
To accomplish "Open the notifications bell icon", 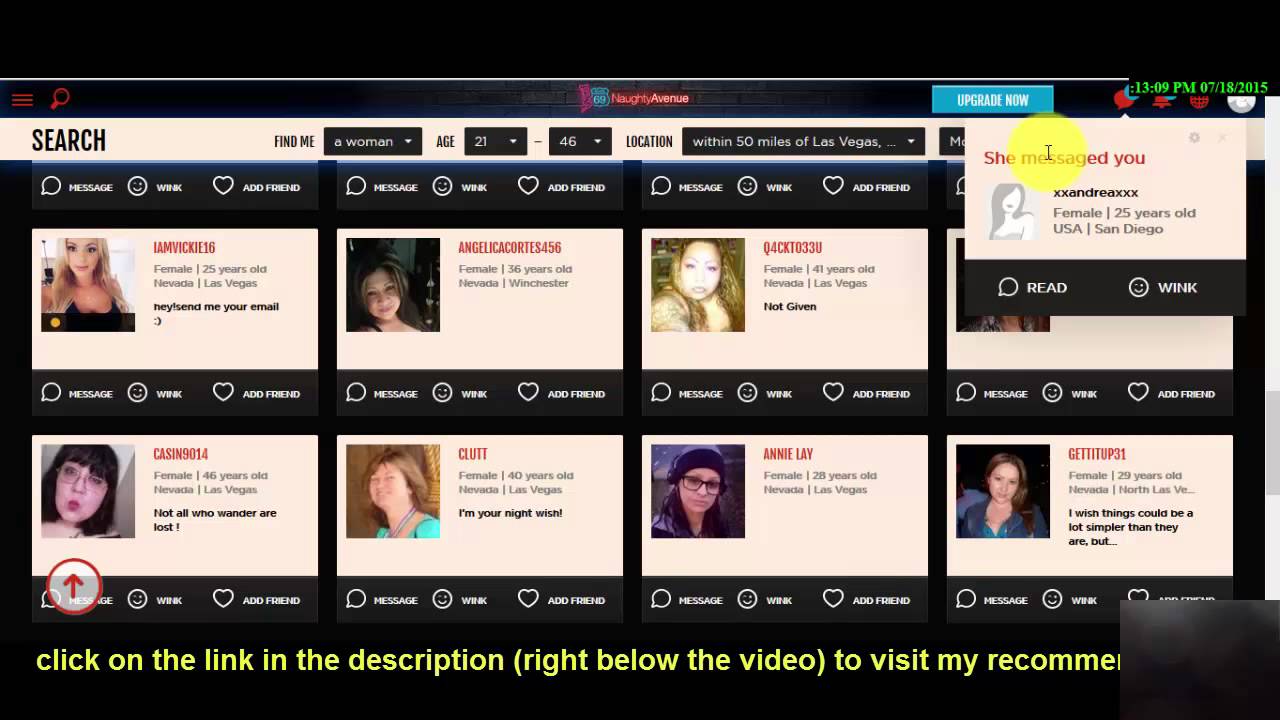I will point(1162,98).
